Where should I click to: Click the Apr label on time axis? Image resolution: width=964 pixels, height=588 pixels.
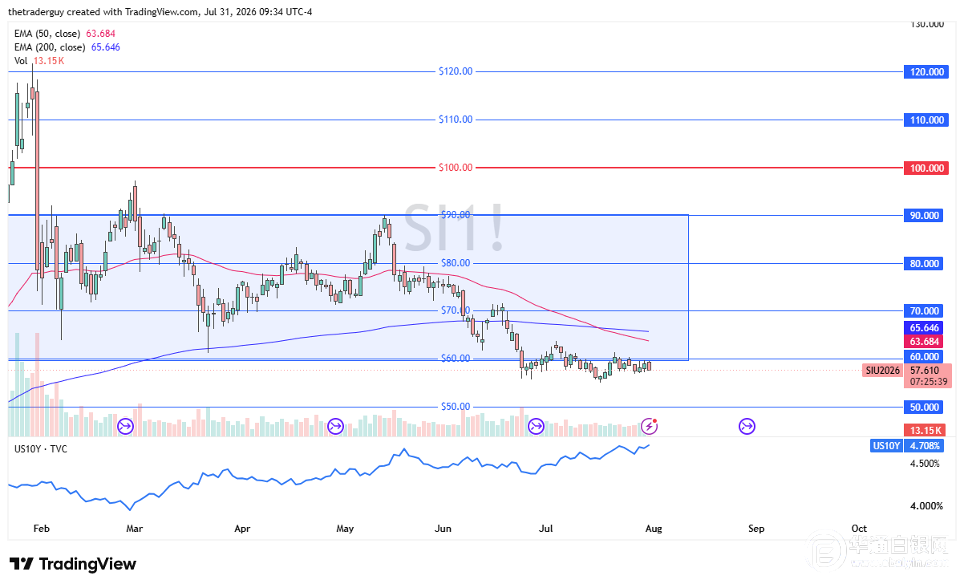pyautogui.click(x=242, y=528)
